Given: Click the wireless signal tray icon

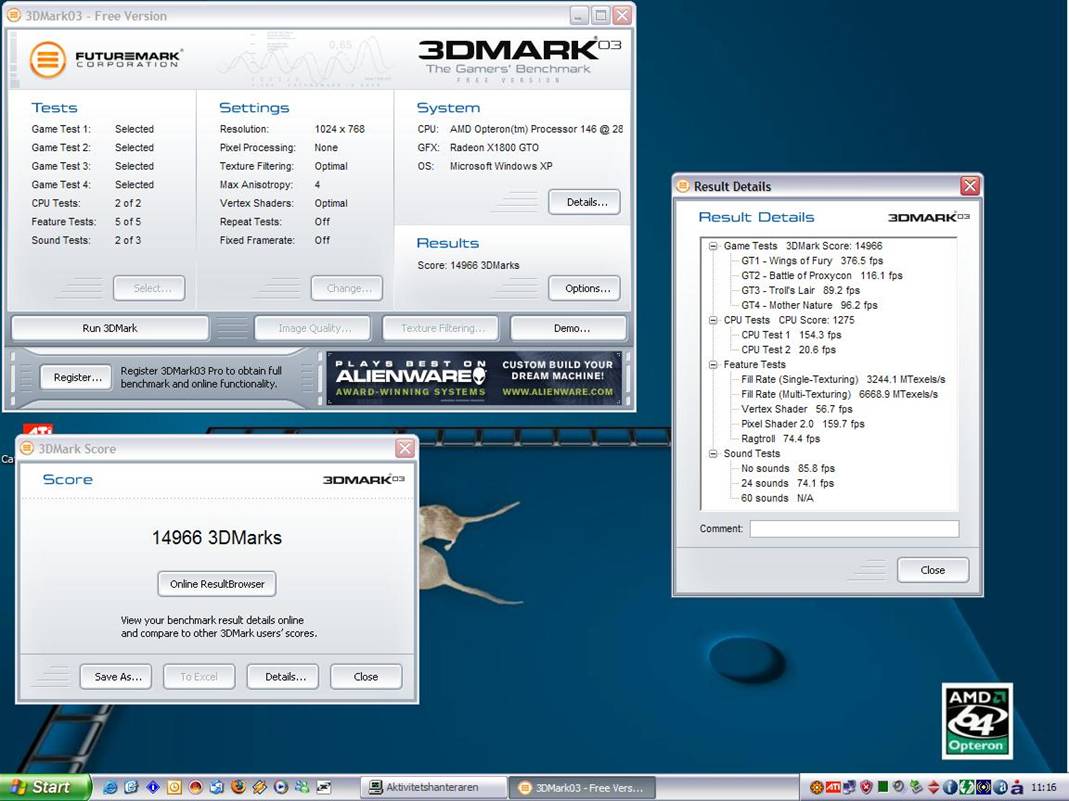Looking at the screenshot, I should click(984, 787).
